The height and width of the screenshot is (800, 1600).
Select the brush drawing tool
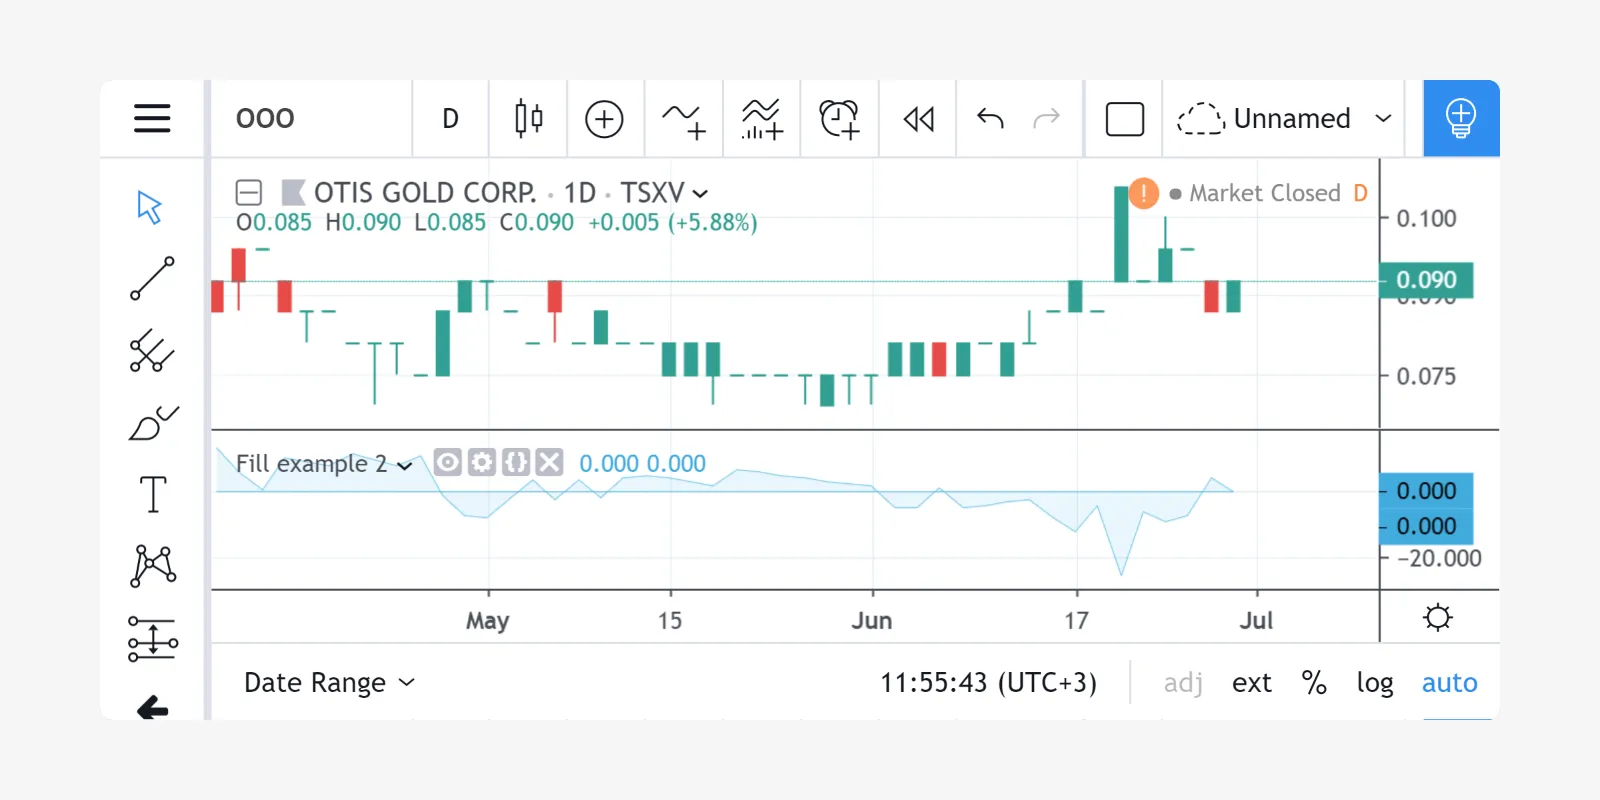[152, 423]
